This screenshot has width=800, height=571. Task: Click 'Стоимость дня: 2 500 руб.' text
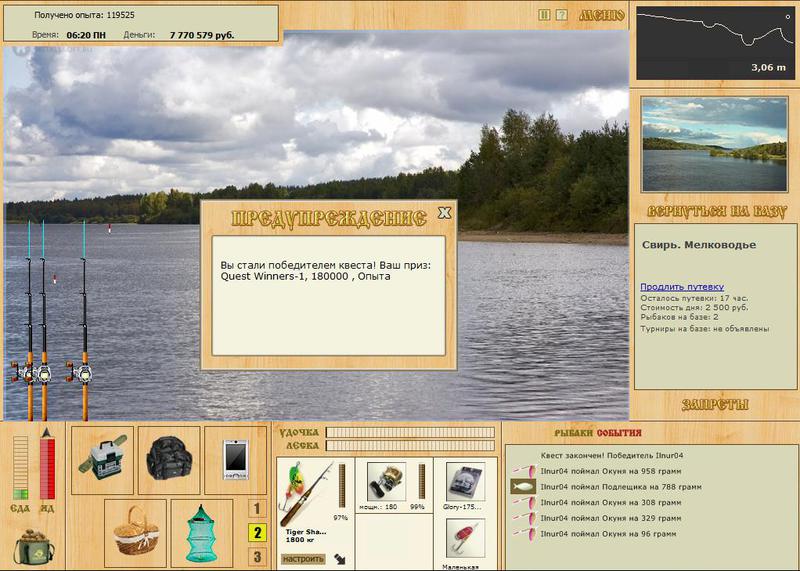click(x=694, y=308)
